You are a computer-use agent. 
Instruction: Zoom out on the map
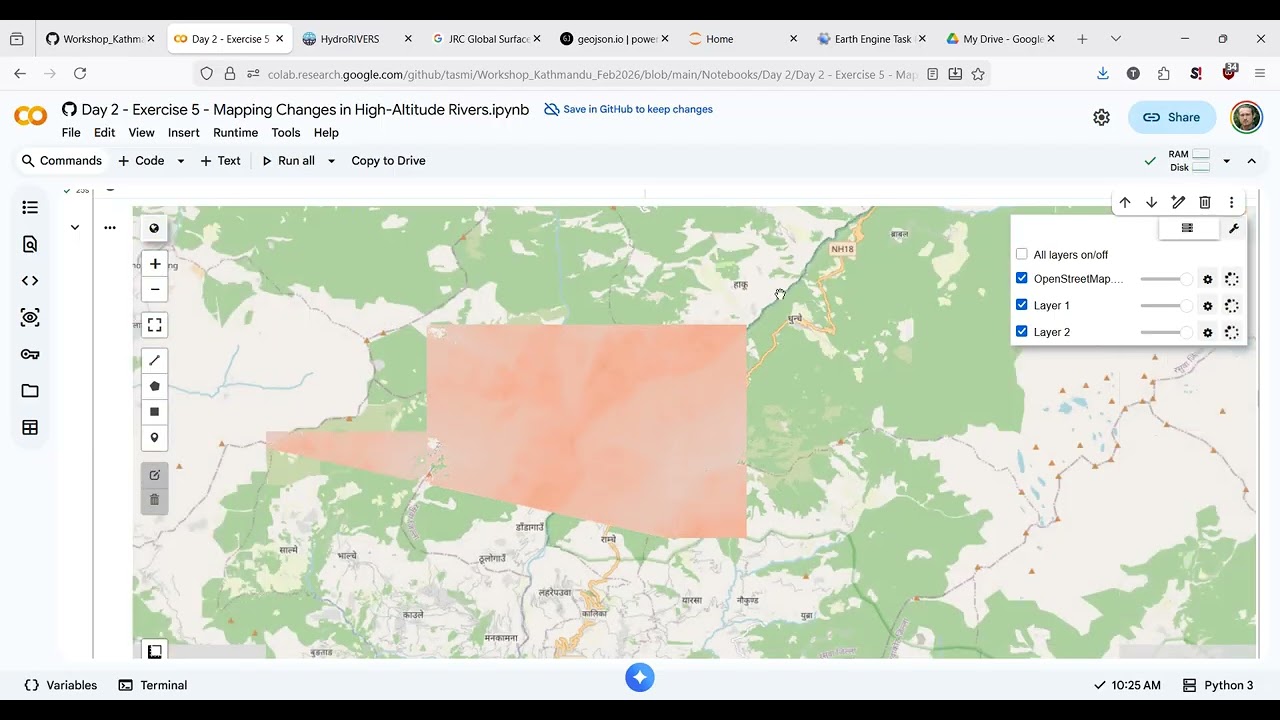pos(154,290)
